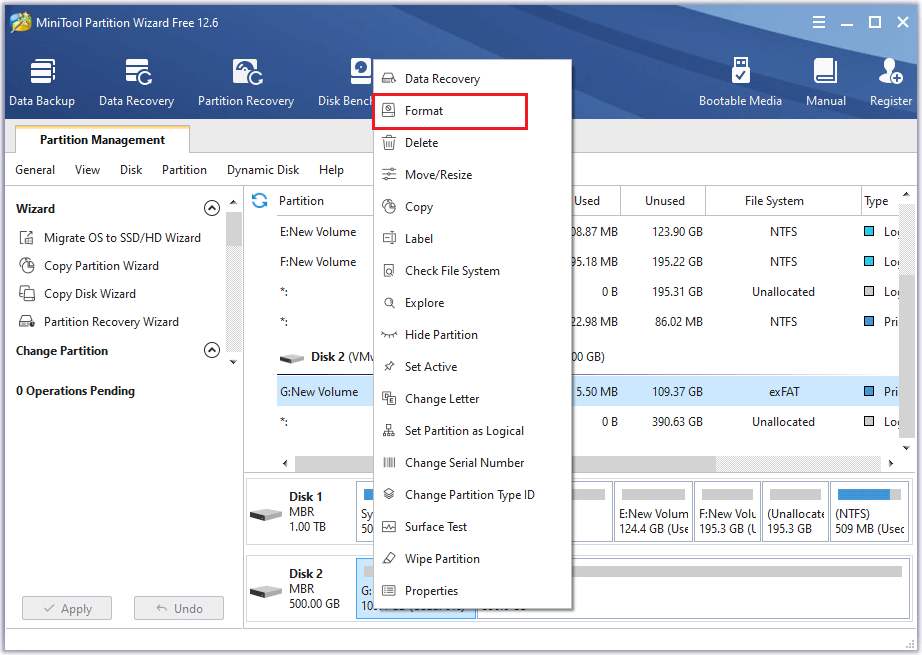
Task: Choose Copy in context menu
Action: click(x=472, y=207)
